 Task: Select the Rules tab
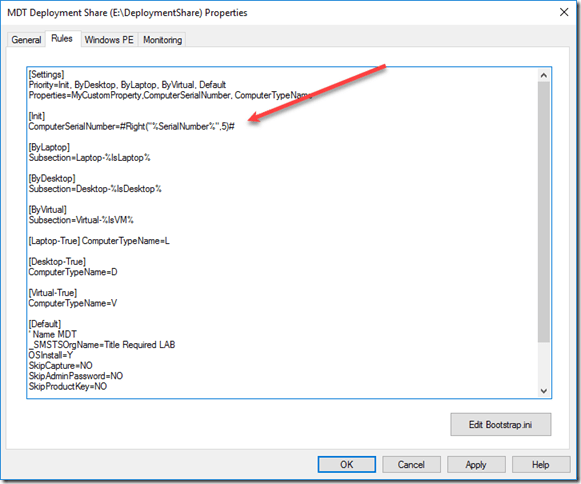(x=62, y=39)
